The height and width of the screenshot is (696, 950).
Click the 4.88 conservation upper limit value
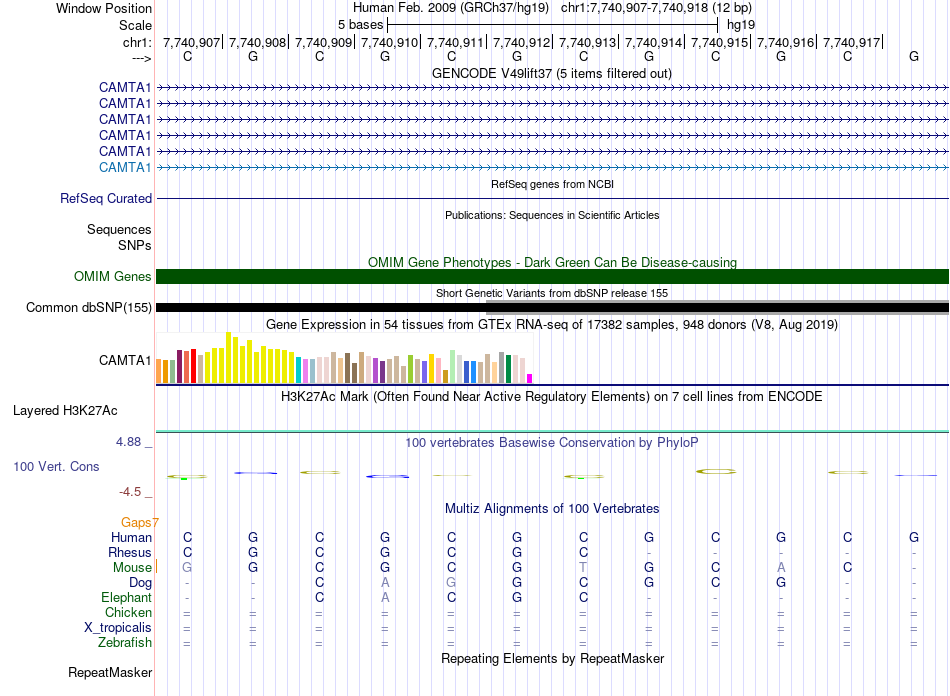pos(128,442)
